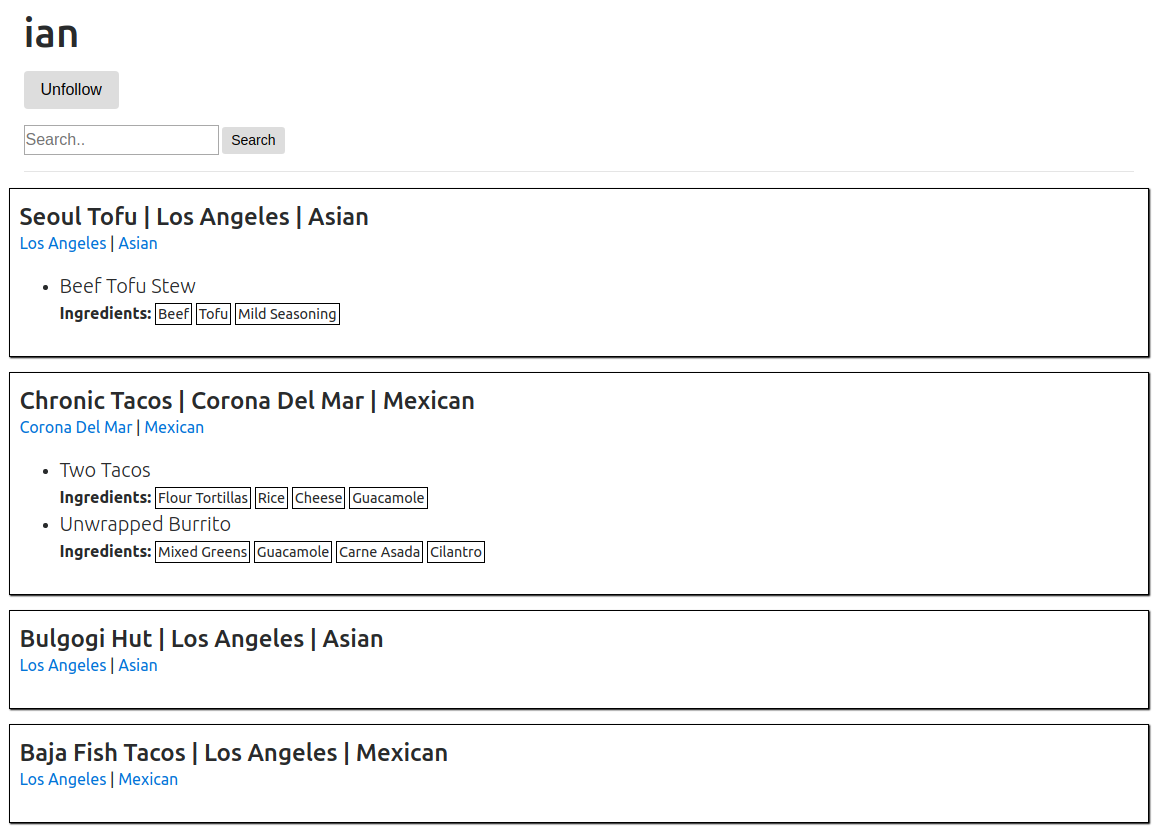Click the Search button
Viewport: 1155px width, 830px height.
pos(253,140)
